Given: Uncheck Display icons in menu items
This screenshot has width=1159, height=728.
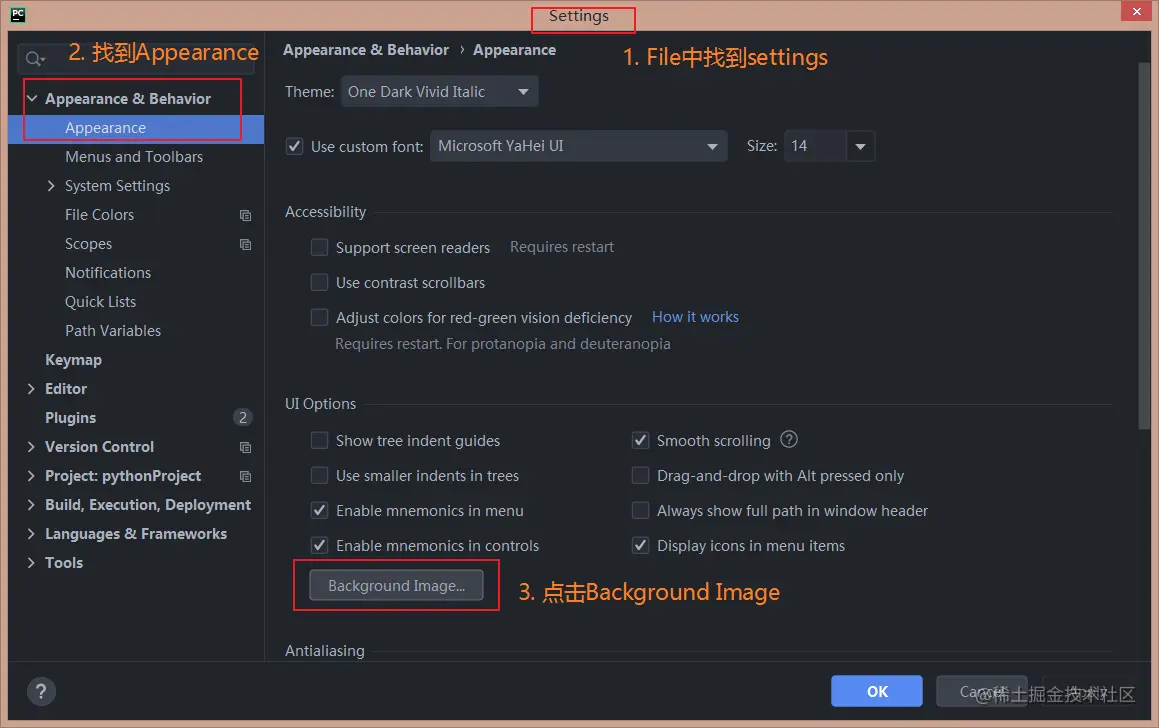Looking at the screenshot, I should coord(640,545).
